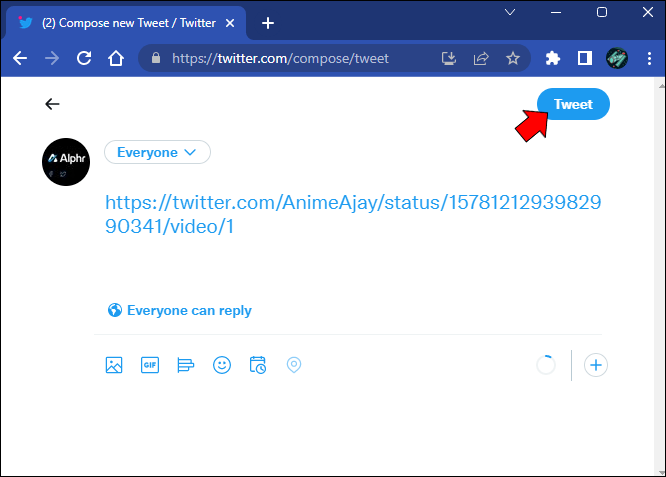Open the GIF picker icon
This screenshot has height=477, width=666.
tap(150, 365)
